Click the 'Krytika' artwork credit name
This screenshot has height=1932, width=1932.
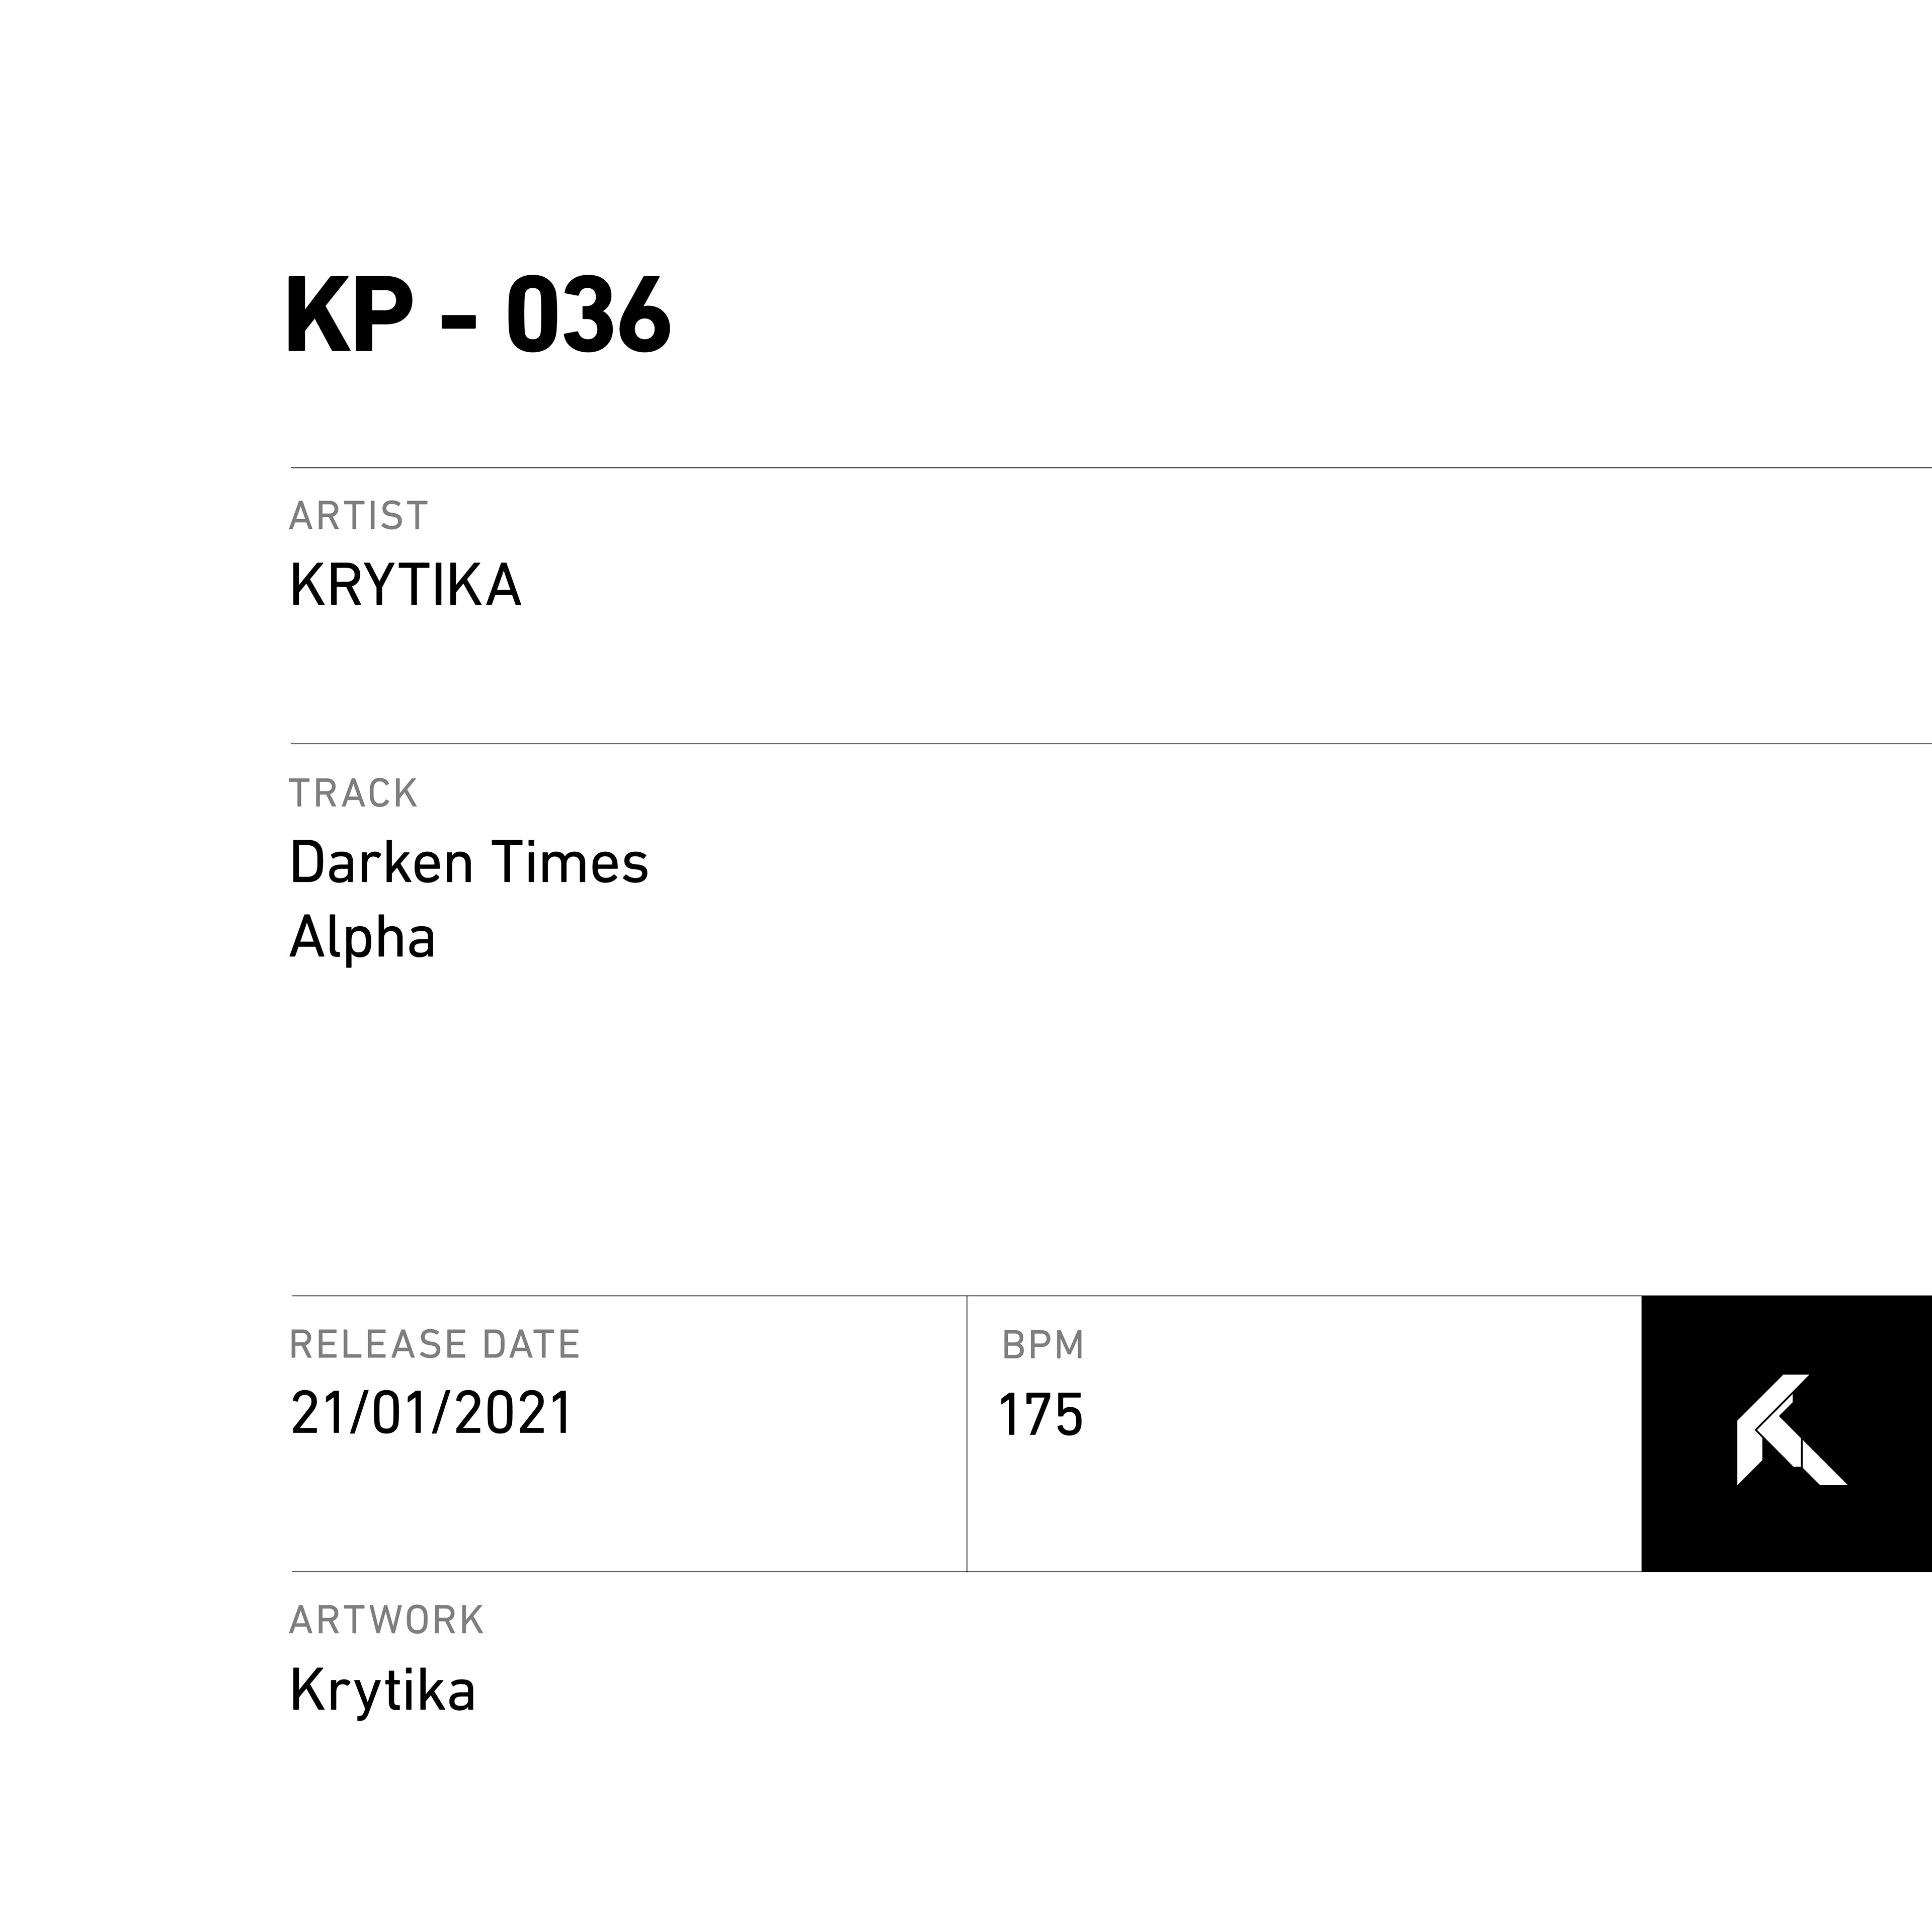(382, 1691)
